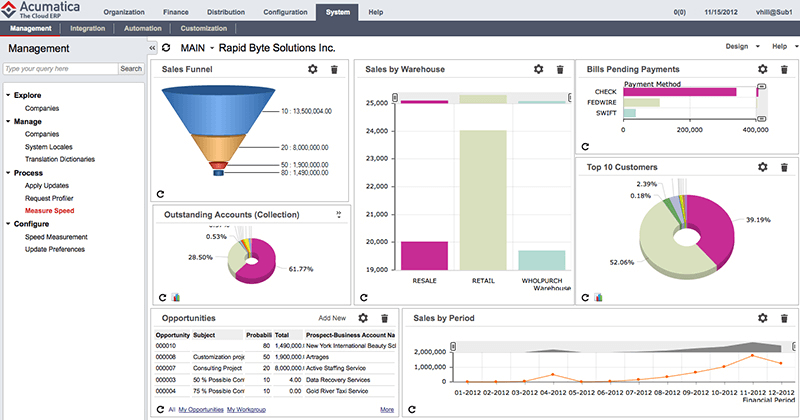Open Update Preferences

[x=55, y=250]
